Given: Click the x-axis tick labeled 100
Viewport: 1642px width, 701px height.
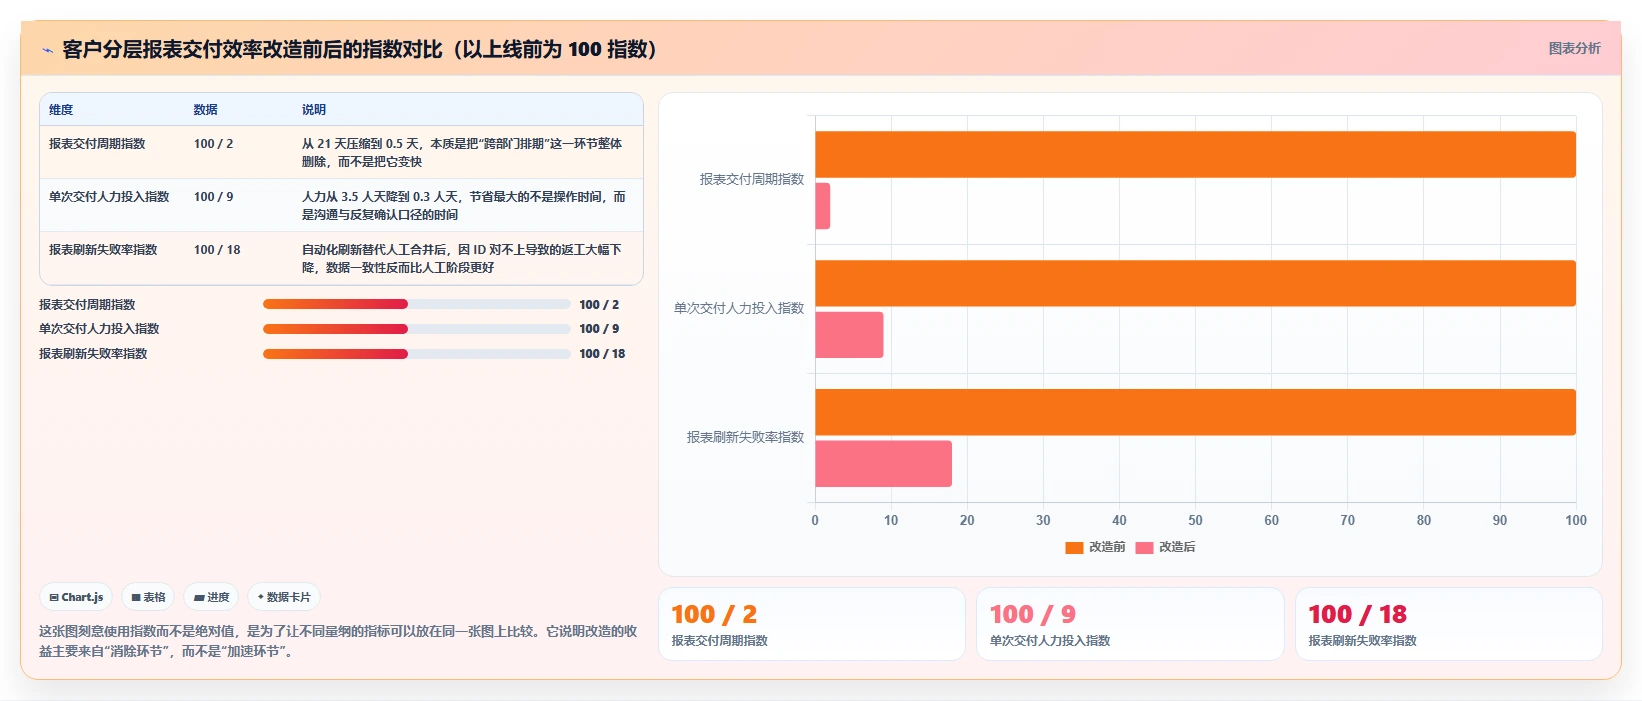Looking at the screenshot, I should click(x=1576, y=520).
